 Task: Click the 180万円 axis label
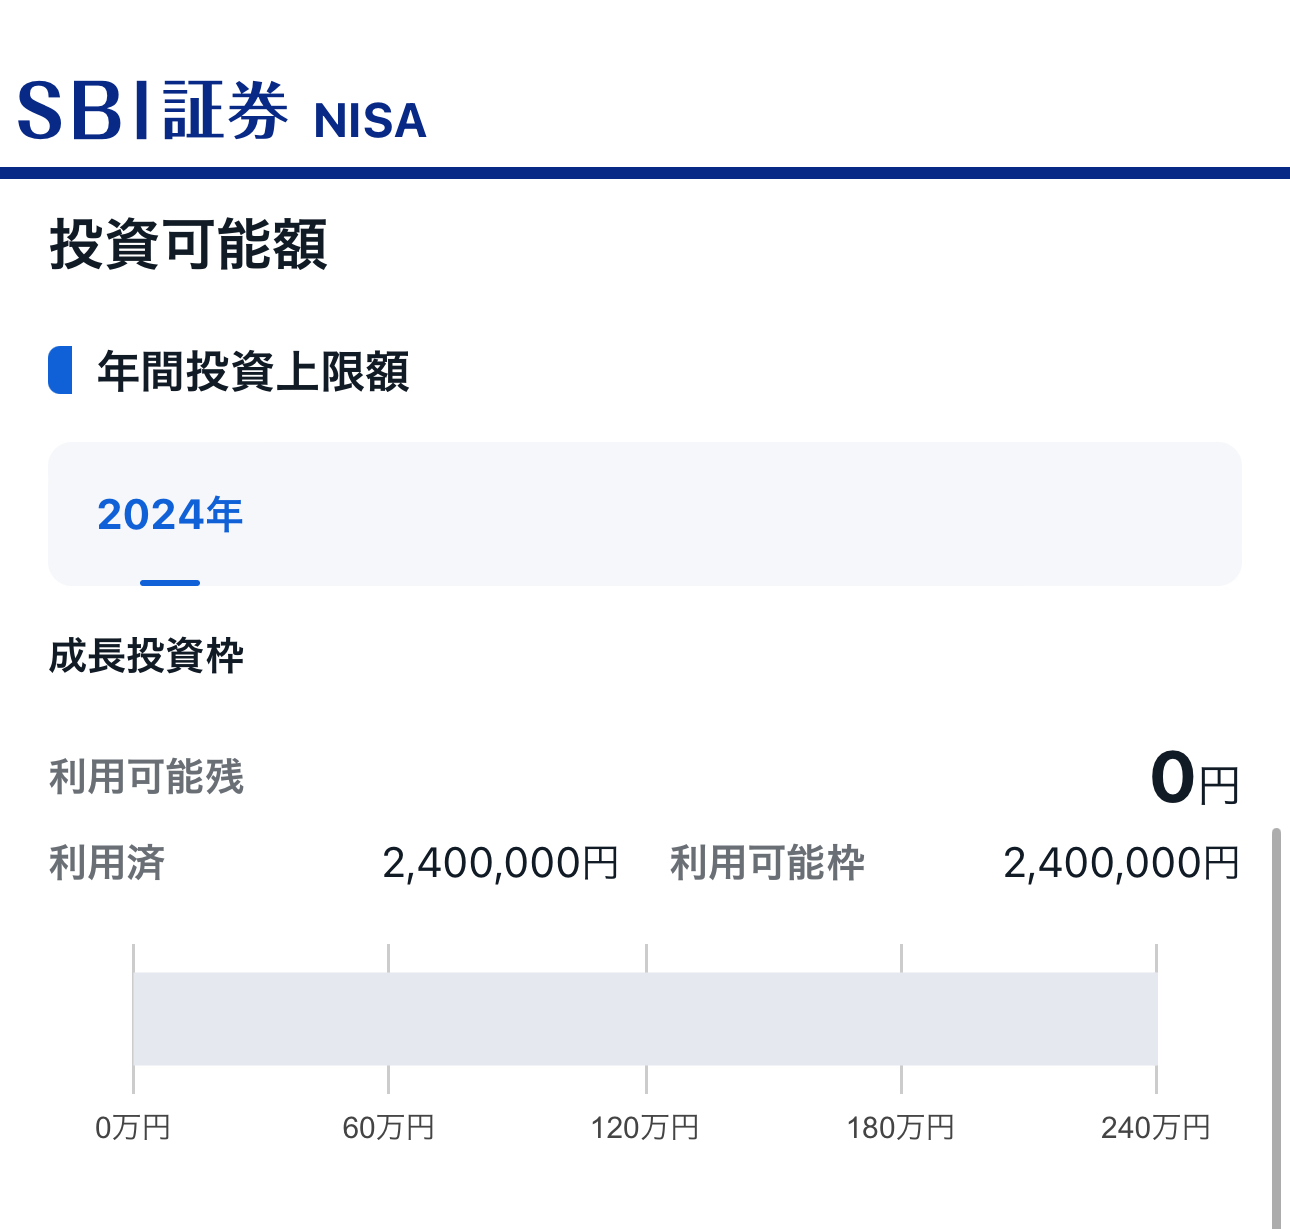coord(901,1128)
